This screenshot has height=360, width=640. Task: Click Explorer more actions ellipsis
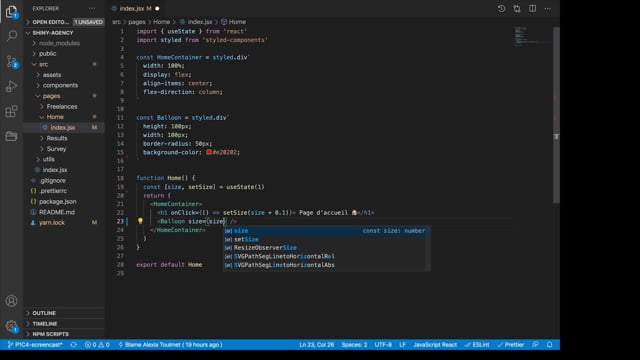pos(92,9)
